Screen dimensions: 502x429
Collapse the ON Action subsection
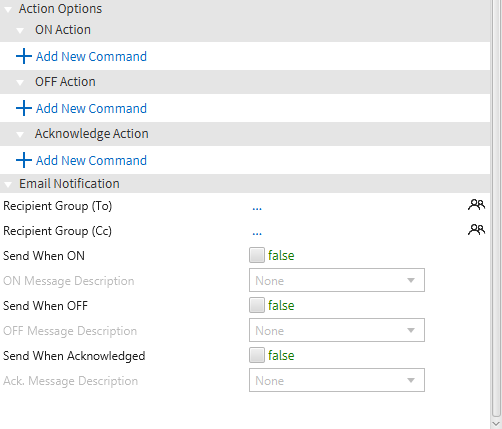pos(20,31)
